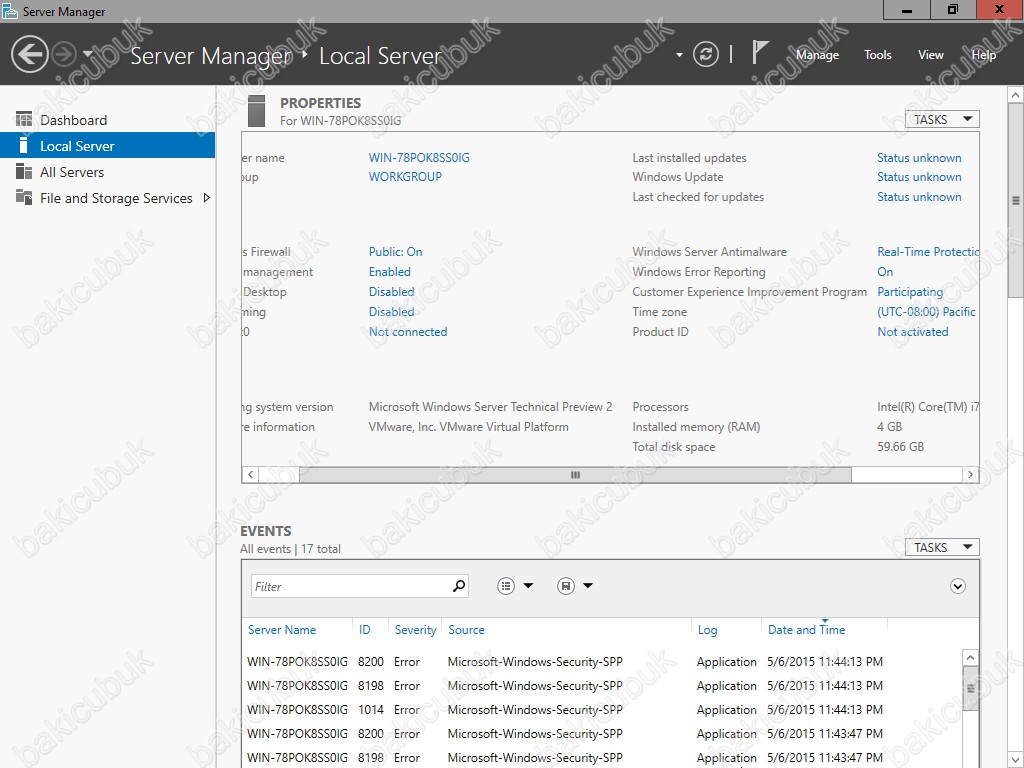Click the filter search magnifier icon
The width and height of the screenshot is (1024, 768).
click(459, 586)
